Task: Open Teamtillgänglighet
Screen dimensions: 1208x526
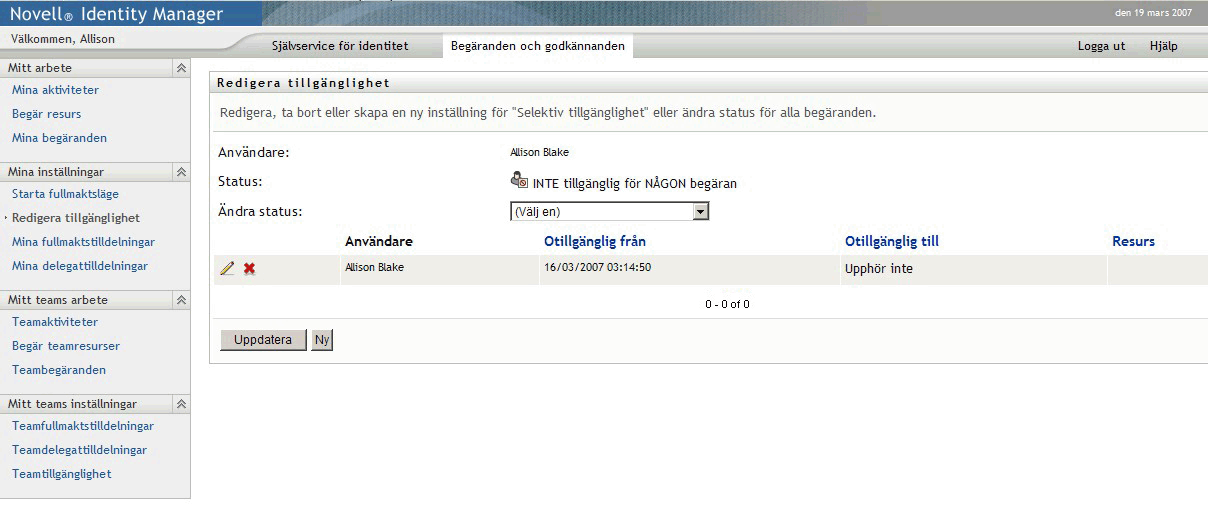Action: (x=61, y=474)
